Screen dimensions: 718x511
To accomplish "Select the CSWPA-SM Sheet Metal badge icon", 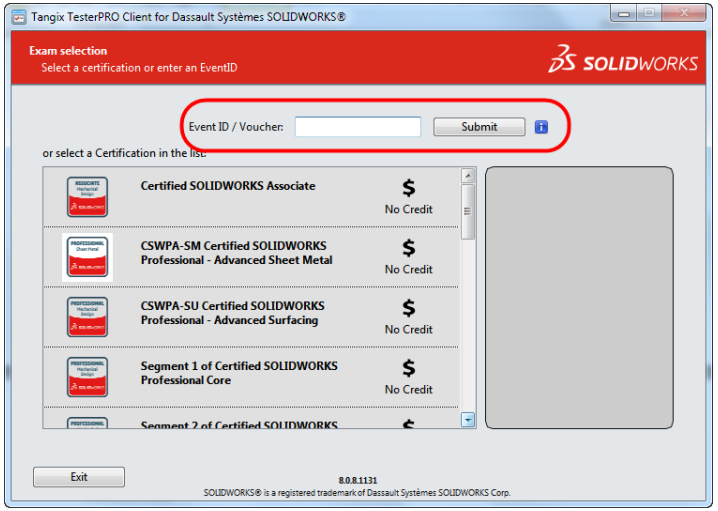I will pos(87,257).
